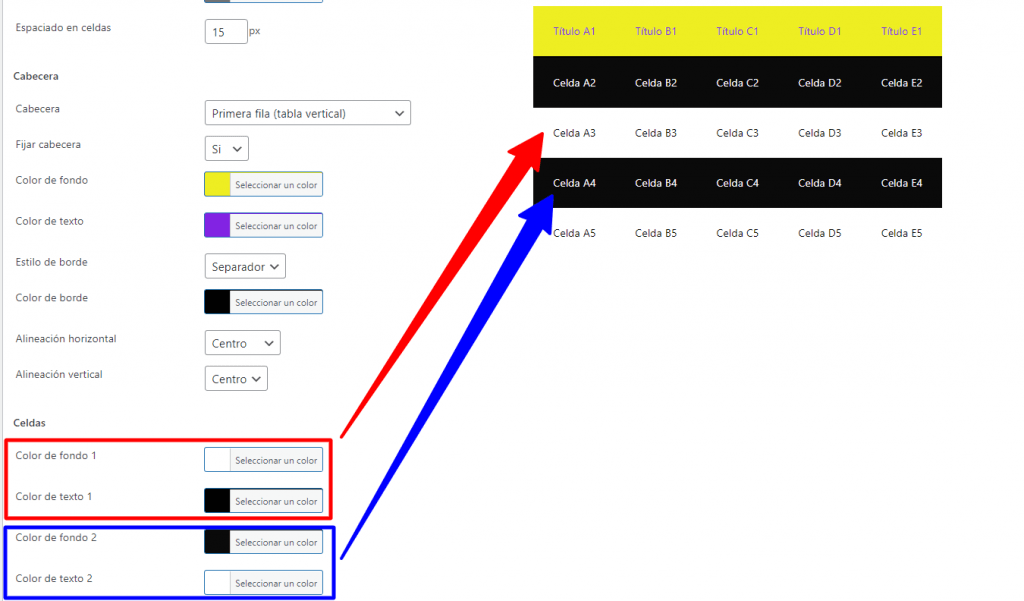Click the purple header text color swatch
Screen dimensions: 1024x601
click(x=218, y=225)
